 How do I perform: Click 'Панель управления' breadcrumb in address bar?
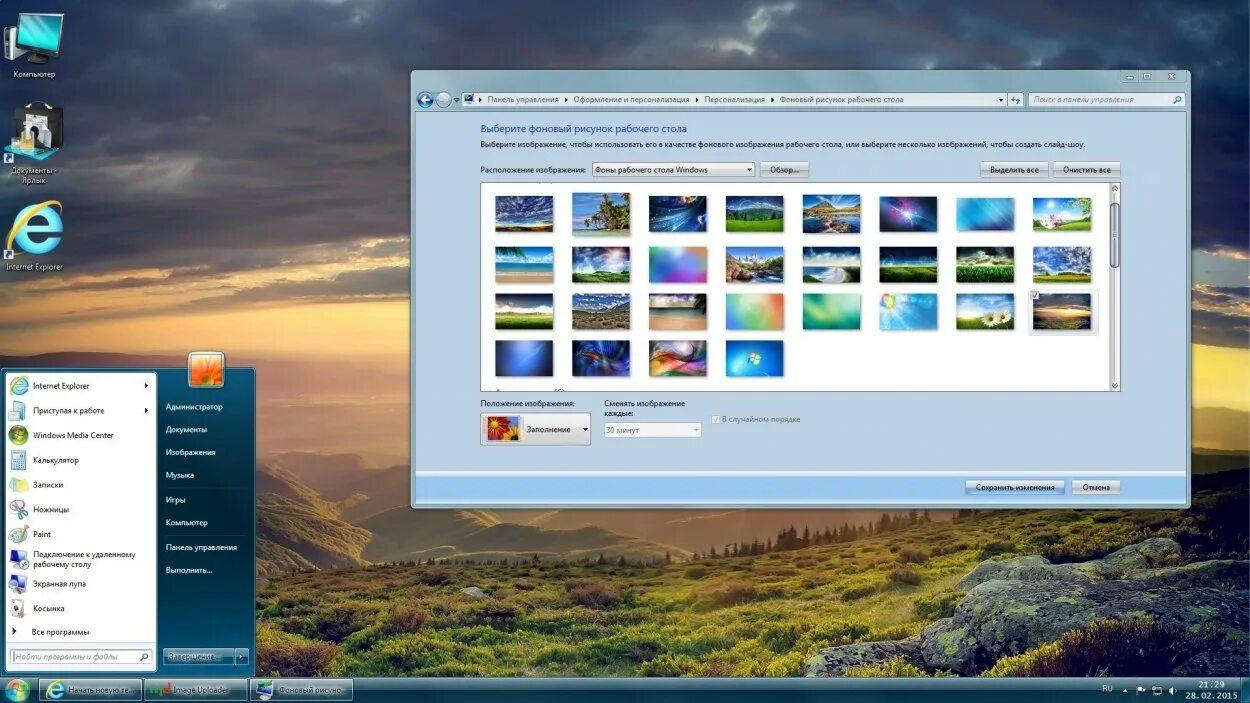tap(523, 100)
